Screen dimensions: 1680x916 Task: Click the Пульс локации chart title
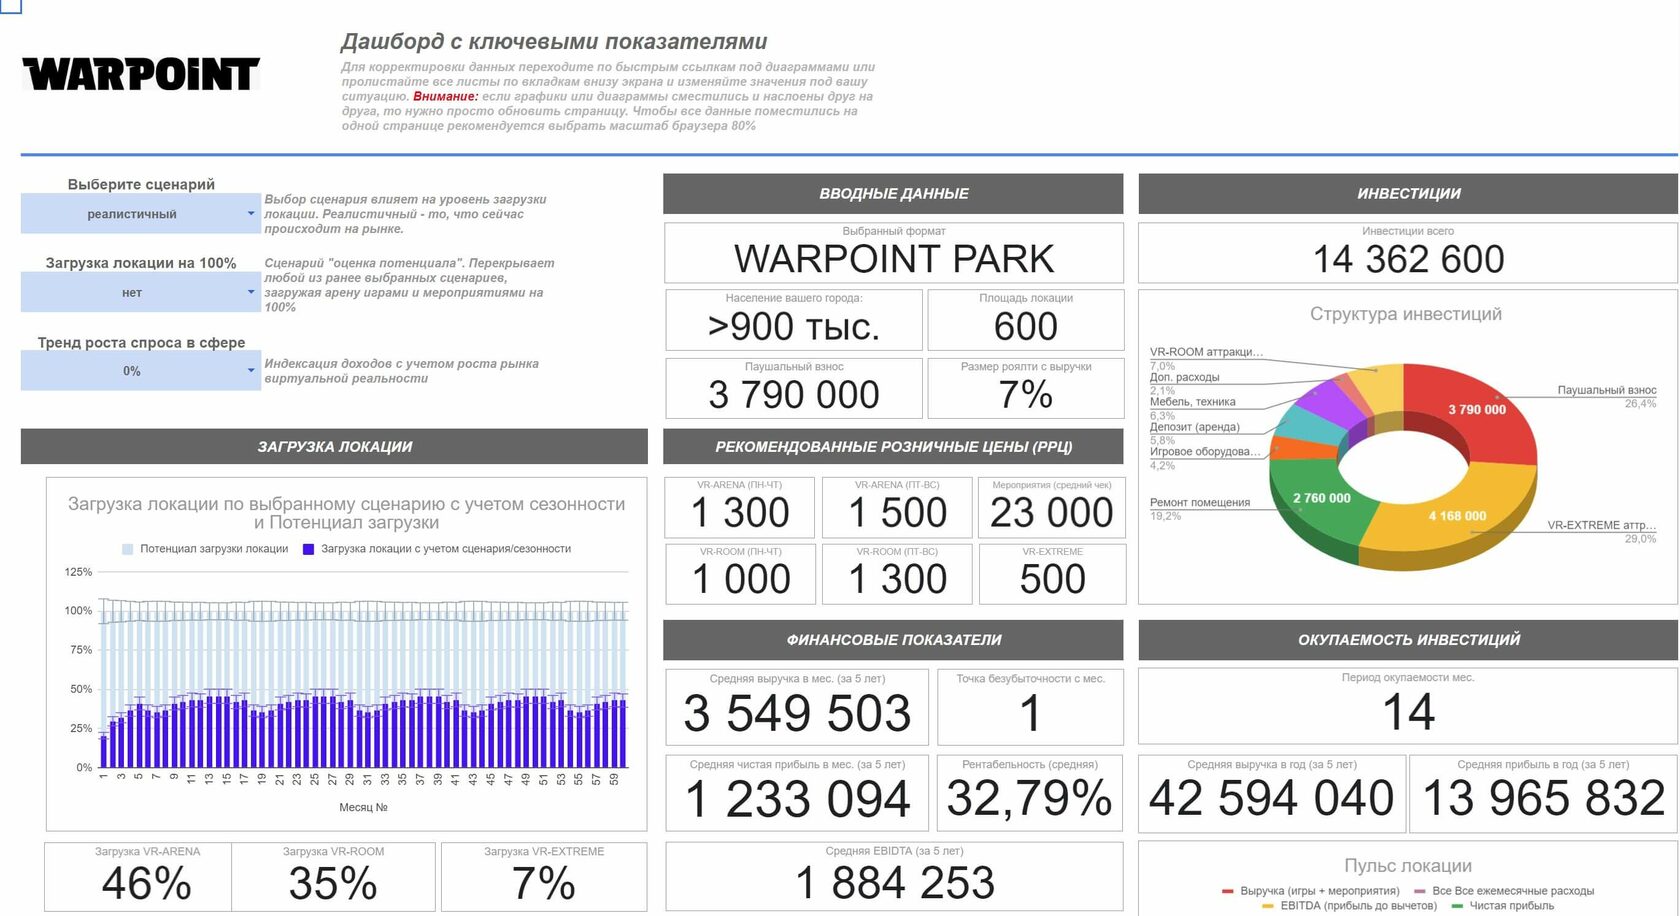(x=1408, y=866)
